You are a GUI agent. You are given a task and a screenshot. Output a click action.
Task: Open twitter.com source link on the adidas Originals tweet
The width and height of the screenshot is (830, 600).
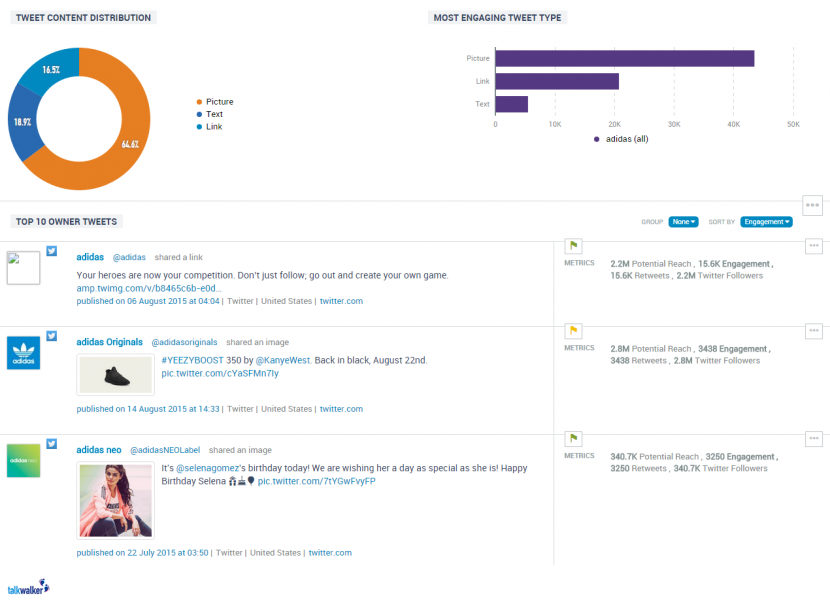point(341,409)
